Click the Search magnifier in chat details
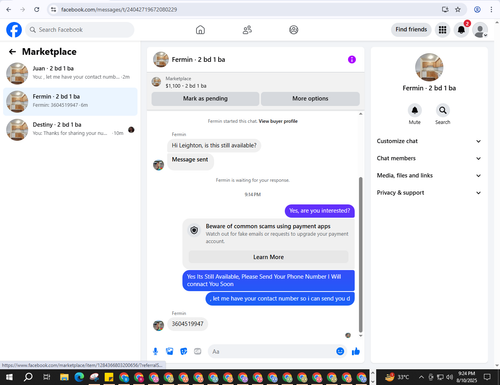Screen dimensions: 500x385 442,110
